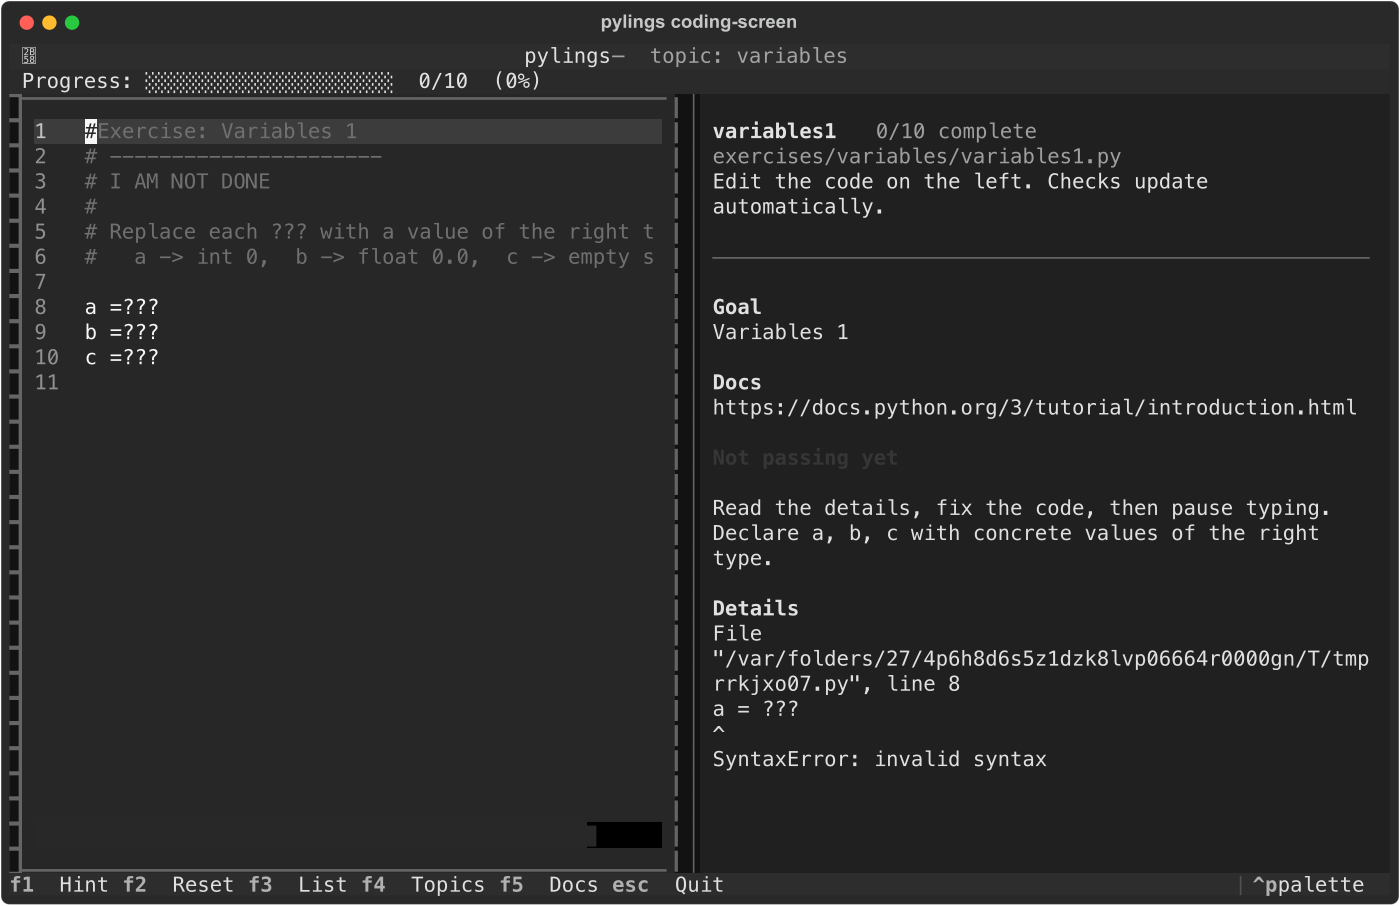Place cursor on line 10 'c =???'

click(x=121, y=357)
